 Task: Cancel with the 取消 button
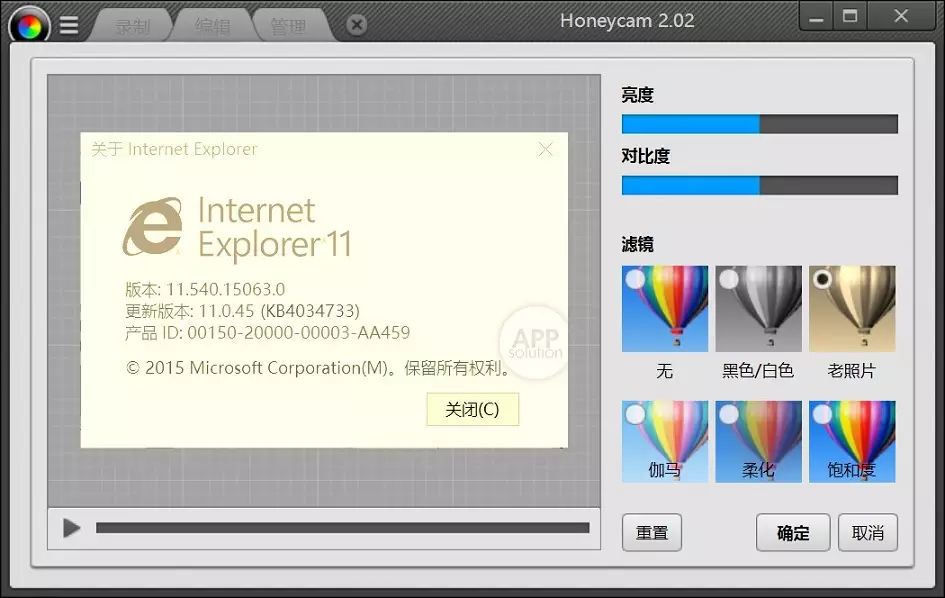(868, 532)
